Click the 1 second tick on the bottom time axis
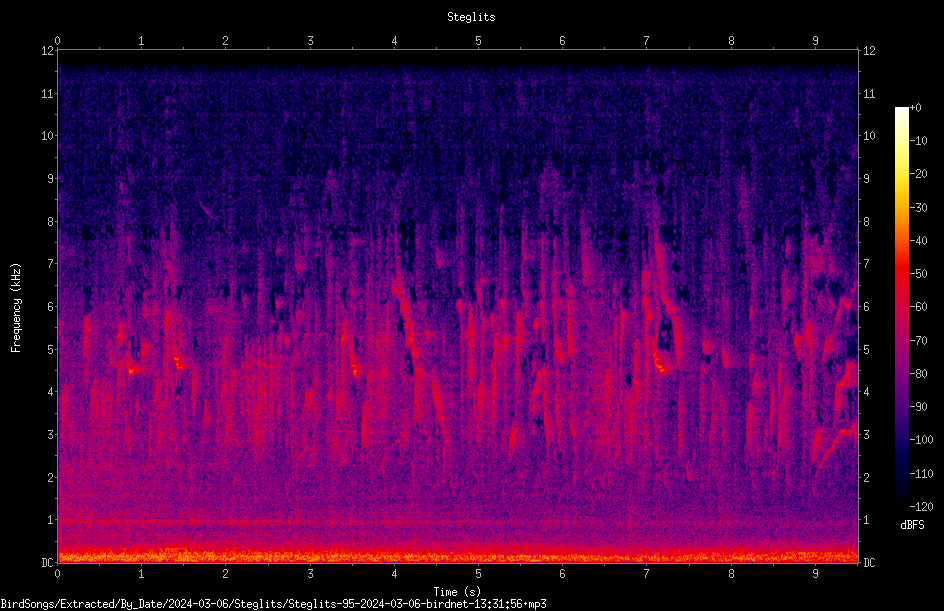The image size is (944, 611). 141,574
